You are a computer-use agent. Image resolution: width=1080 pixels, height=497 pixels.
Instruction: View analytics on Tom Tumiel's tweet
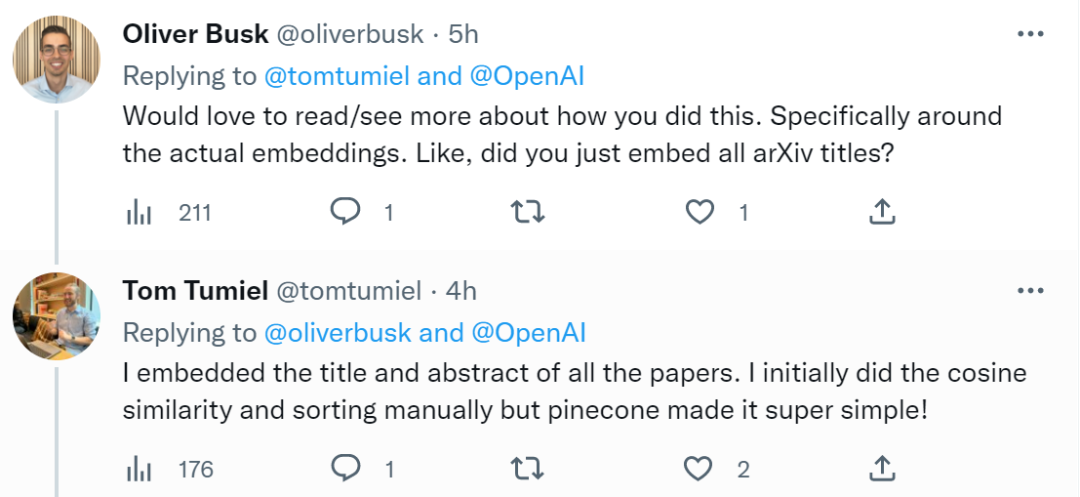click(x=139, y=468)
